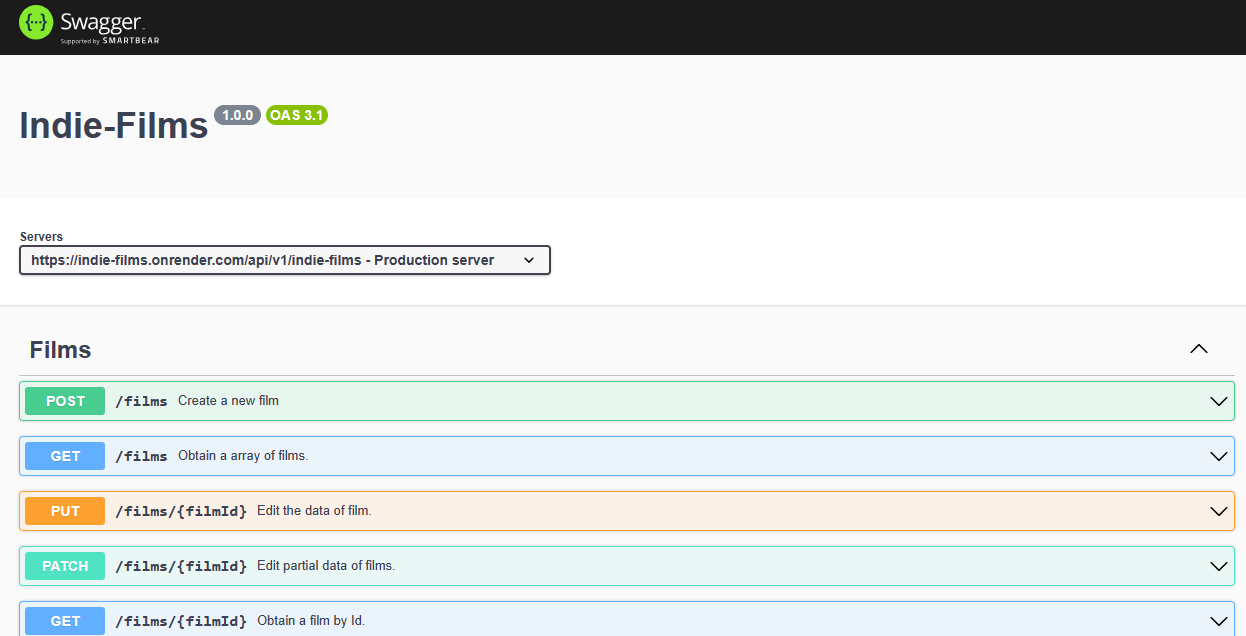Click 'Edit partial data of films' text
The width and height of the screenshot is (1246, 636).
(x=326, y=566)
